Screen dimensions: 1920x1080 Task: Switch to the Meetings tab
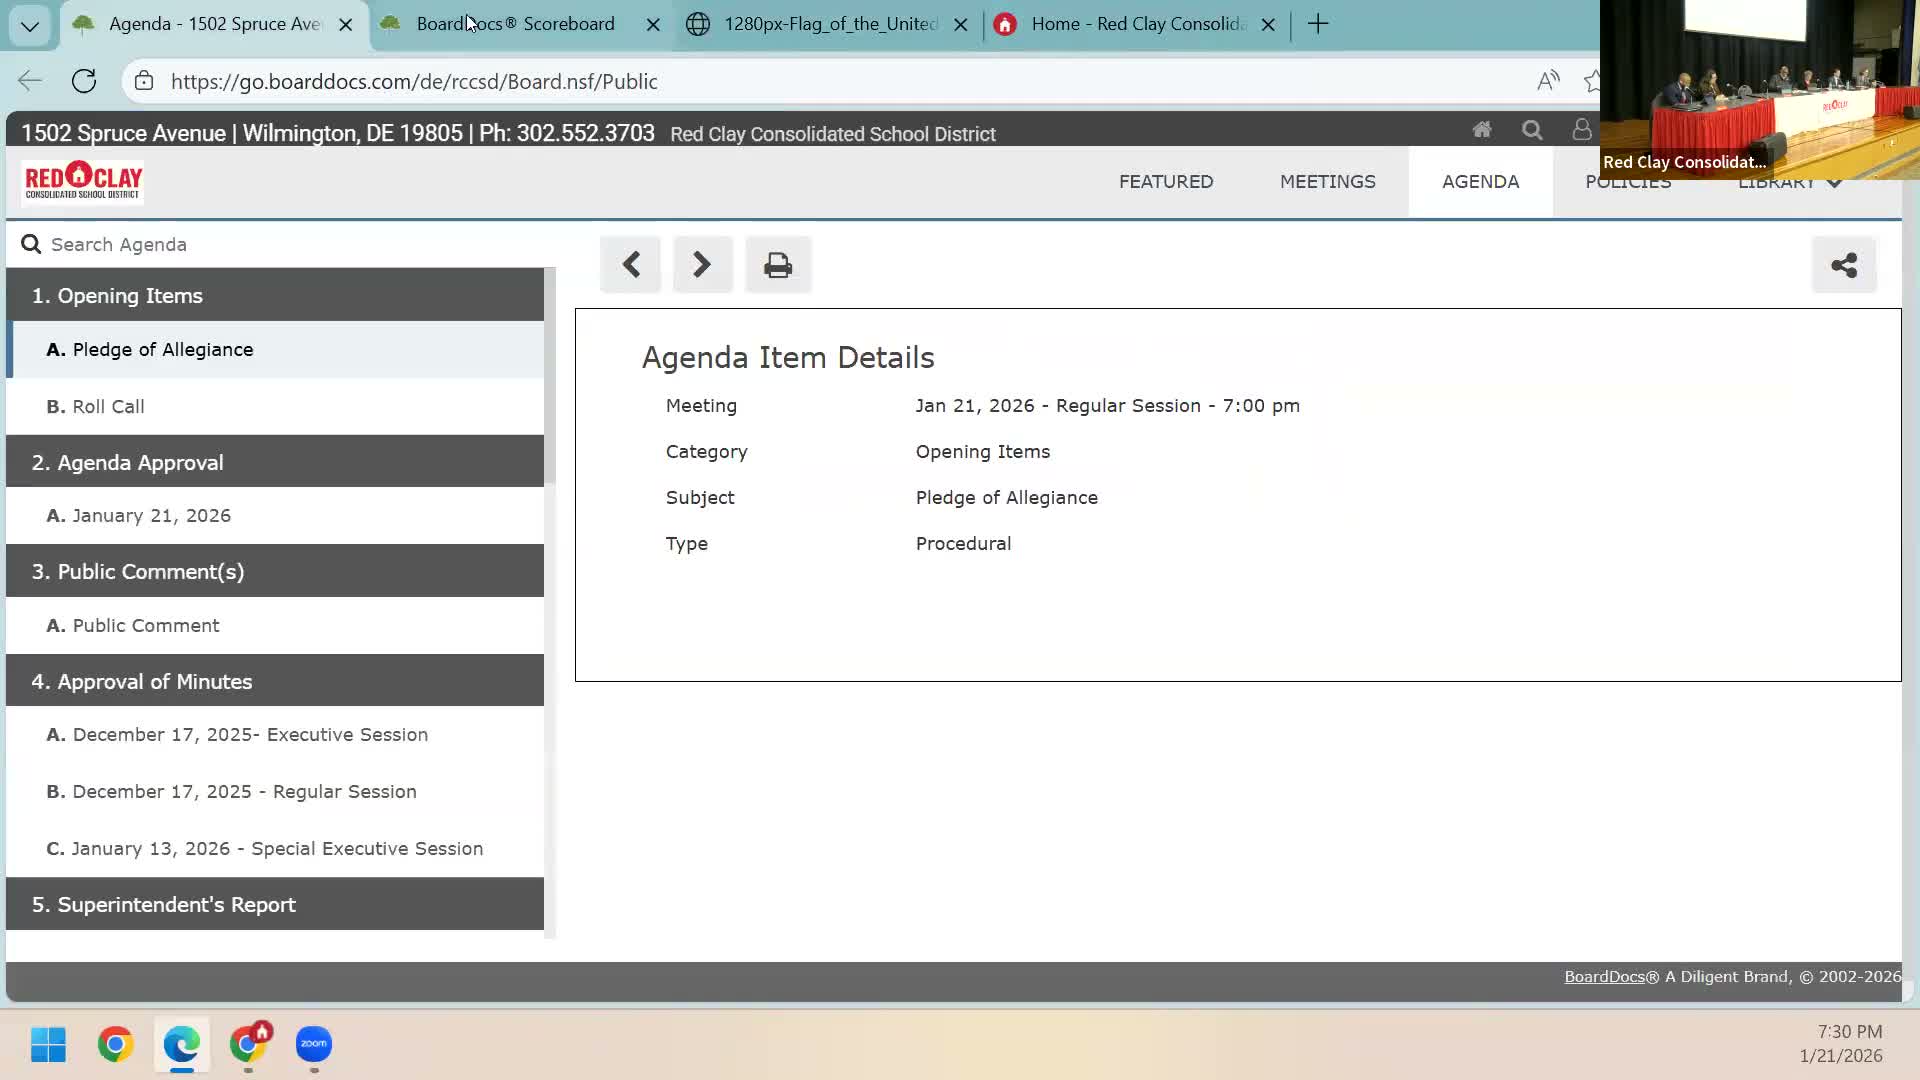(1327, 182)
